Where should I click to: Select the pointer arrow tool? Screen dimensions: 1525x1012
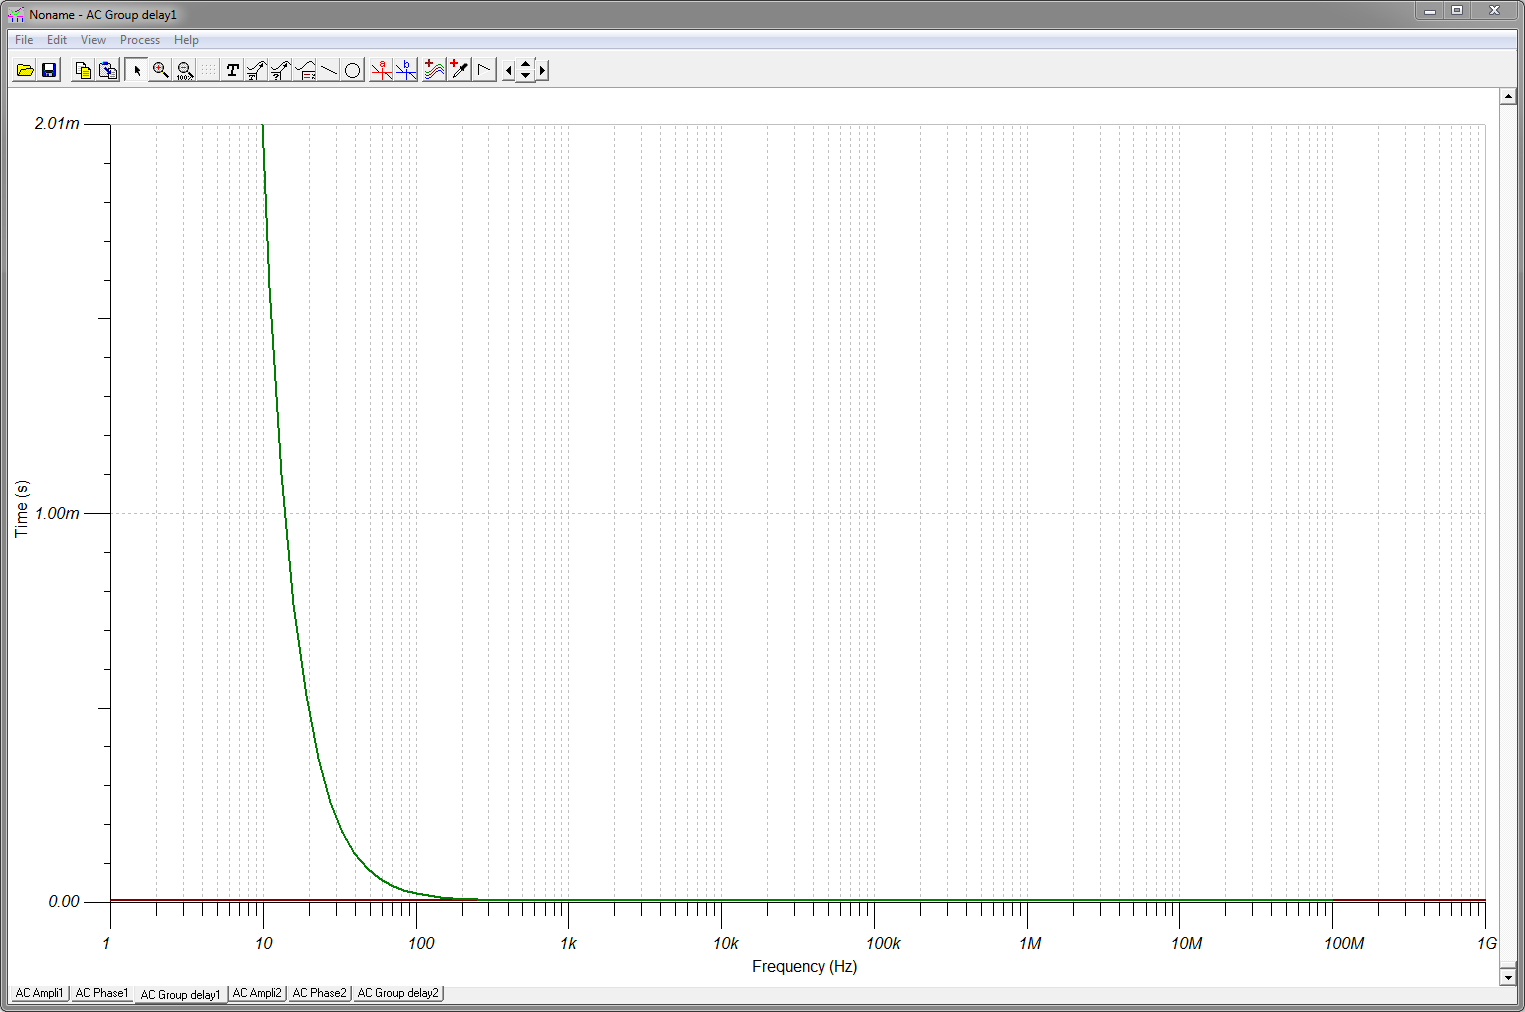coord(136,70)
